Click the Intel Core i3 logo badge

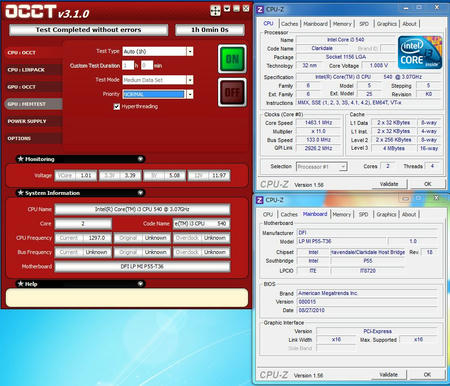pos(420,52)
